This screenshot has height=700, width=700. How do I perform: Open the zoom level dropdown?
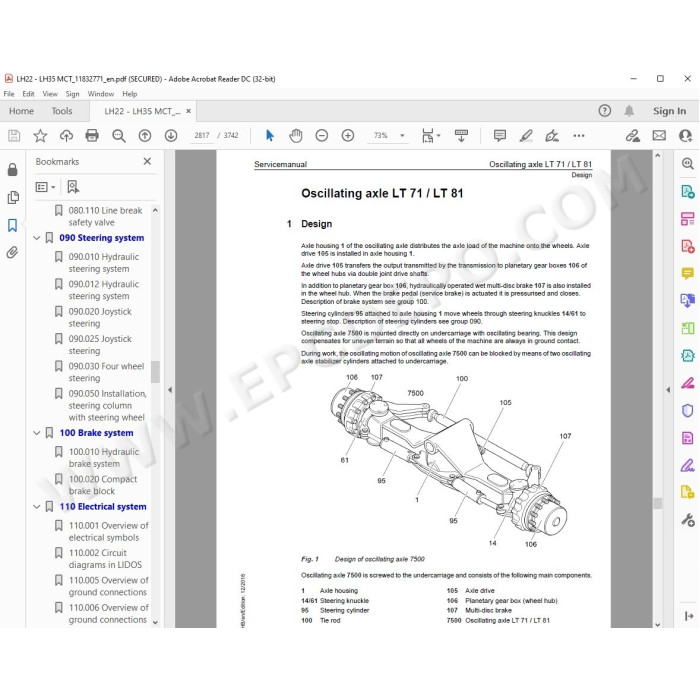(x=402, y=135)
